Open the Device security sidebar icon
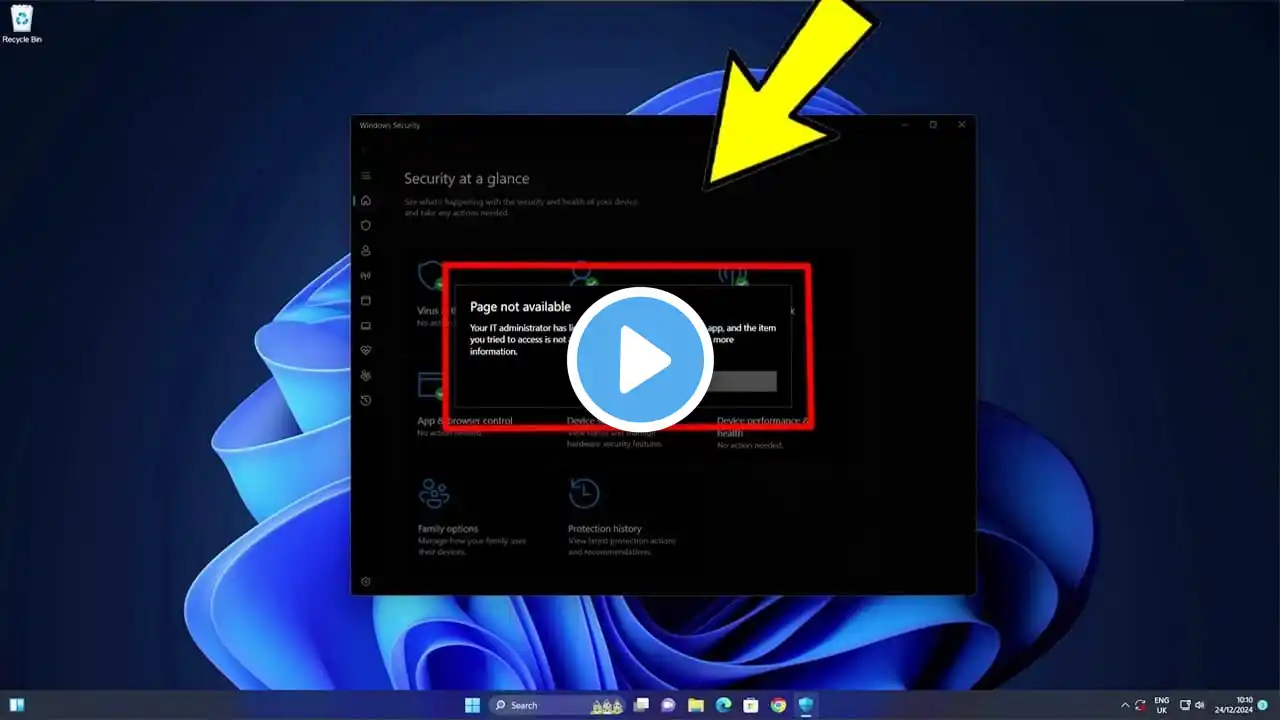This screenshot has width=1280, height=720. pos(366,326)
